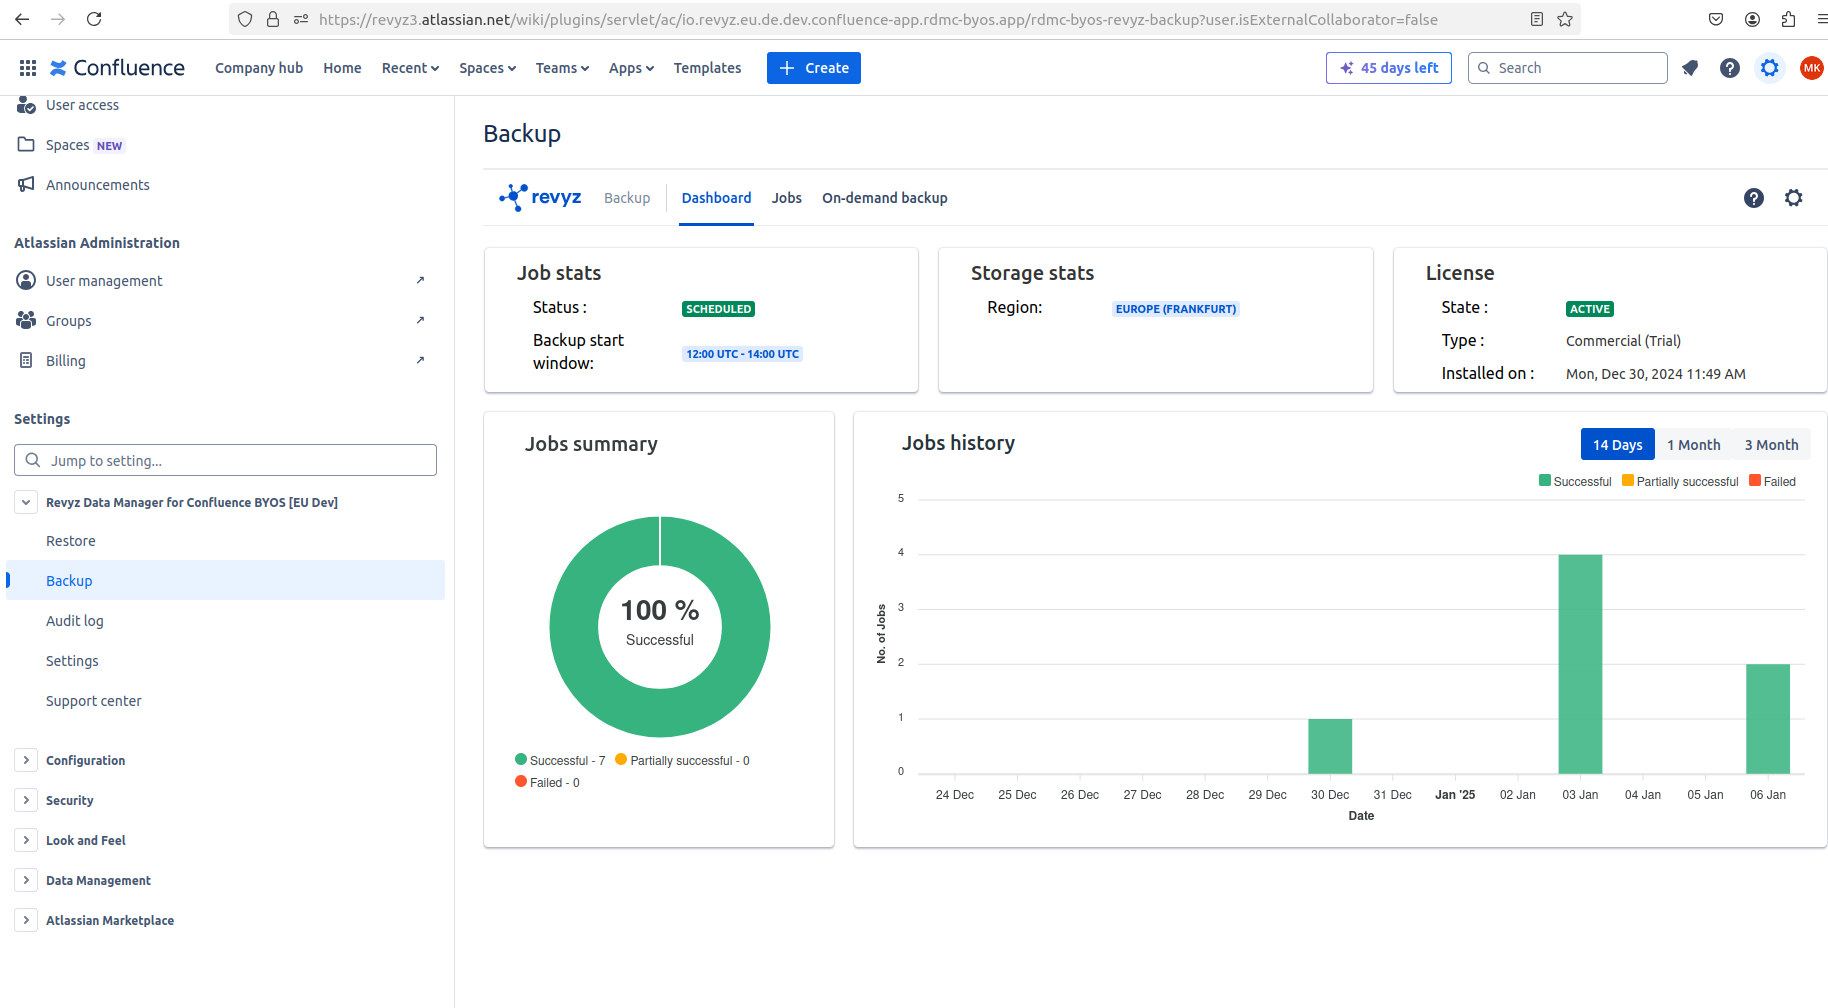Open Audit log in sidebar

tap(75, 621)
